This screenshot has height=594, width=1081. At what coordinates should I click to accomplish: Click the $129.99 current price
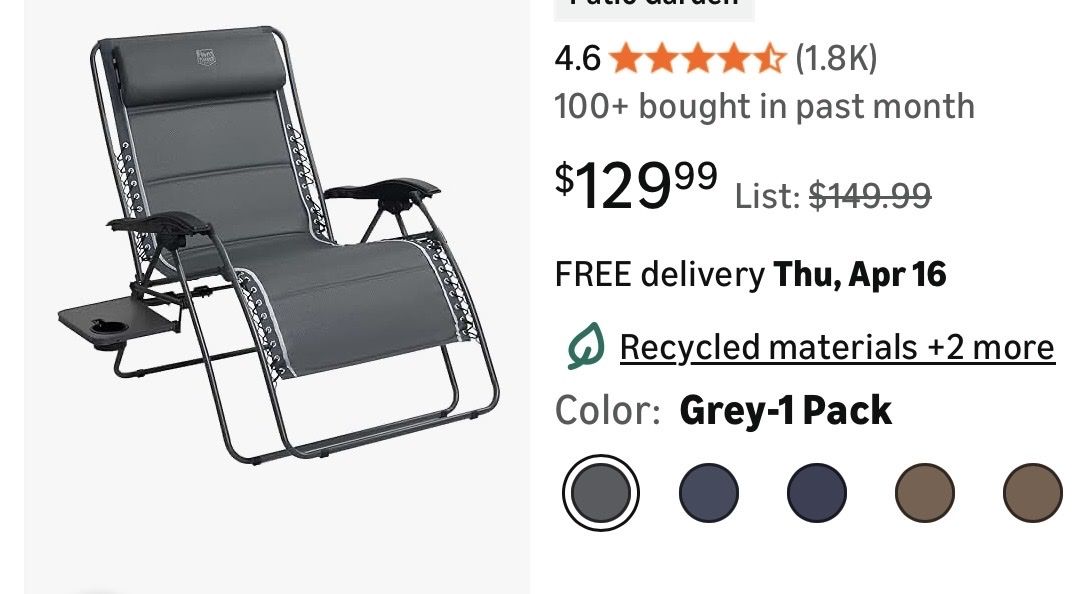636,185
